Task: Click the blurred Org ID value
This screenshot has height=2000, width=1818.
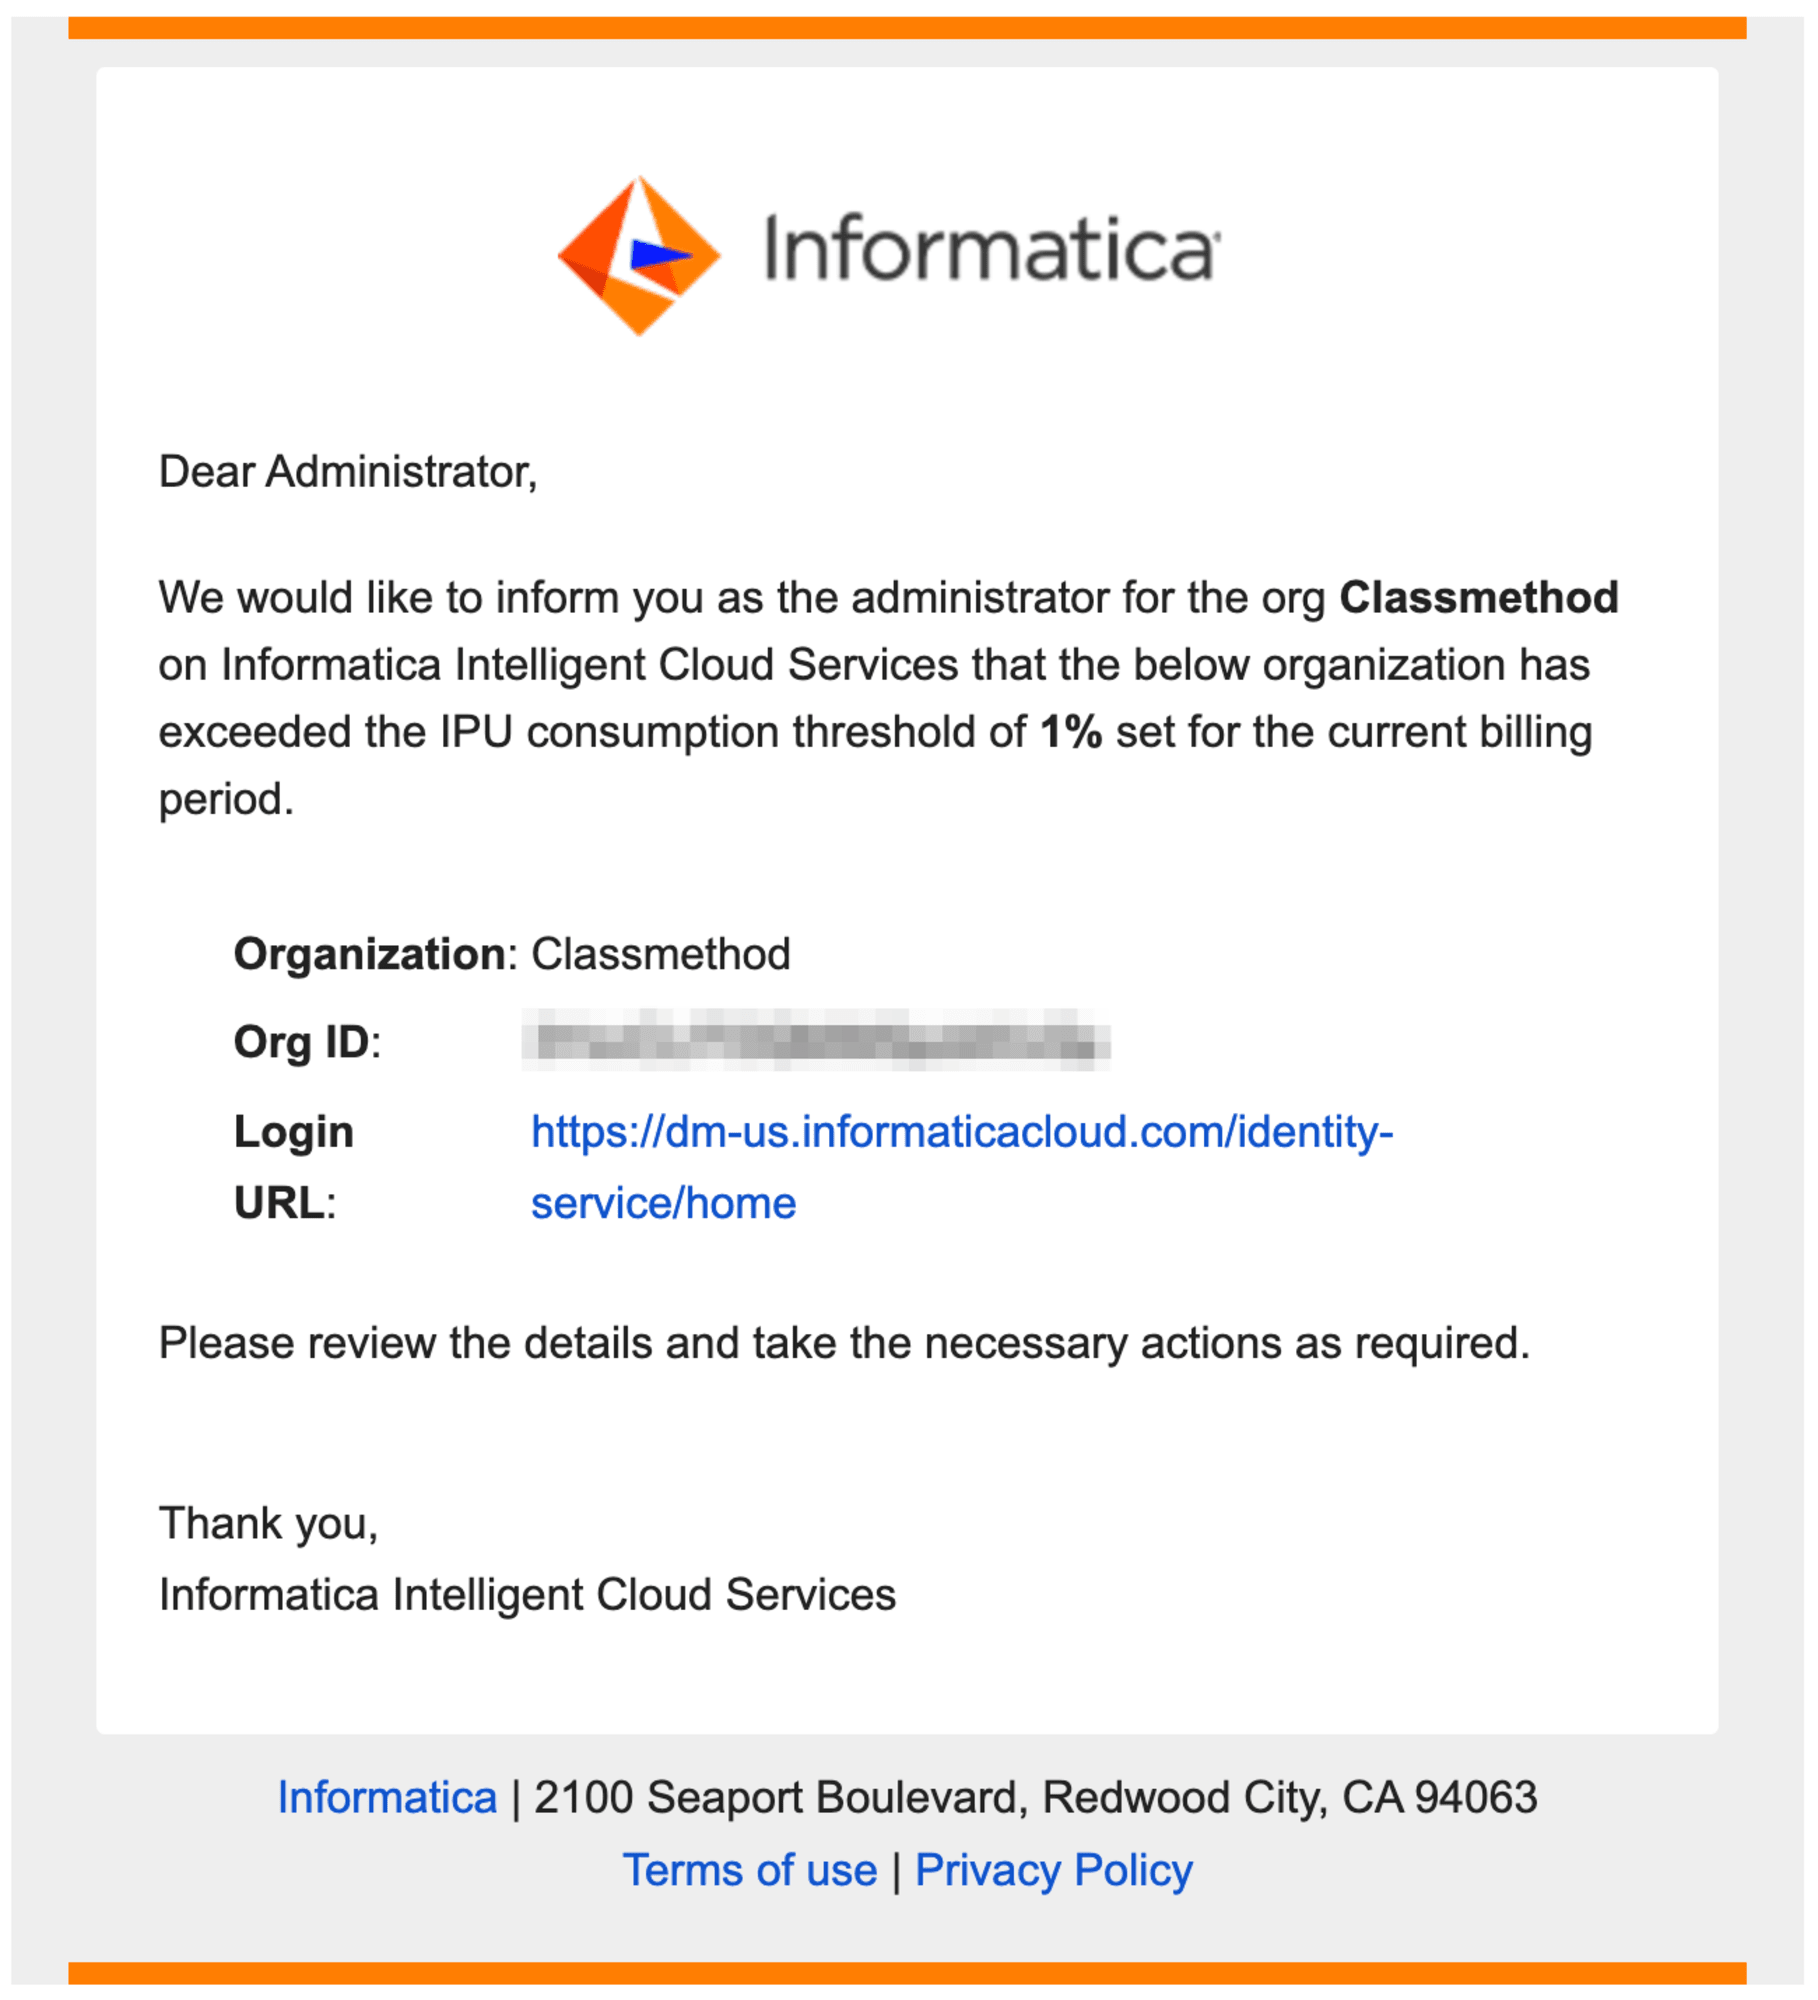Action: point(816,1040)
